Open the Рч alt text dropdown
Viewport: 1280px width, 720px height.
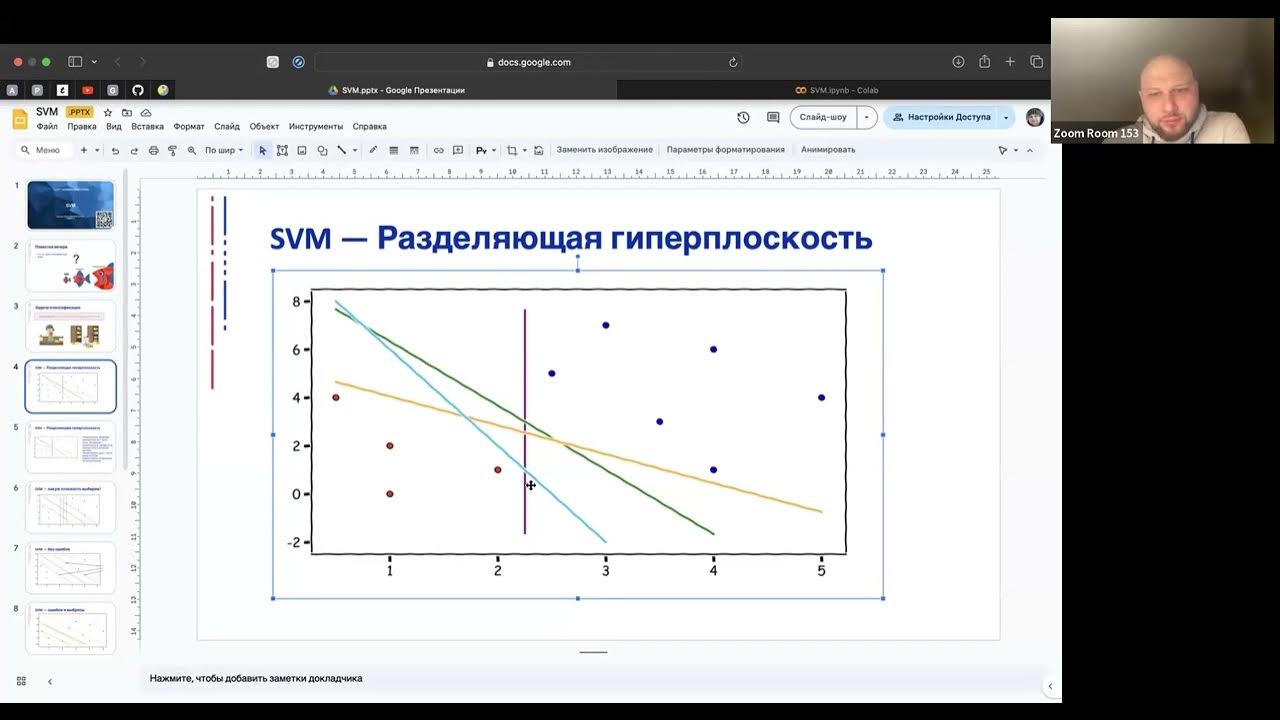click(484, 150)
